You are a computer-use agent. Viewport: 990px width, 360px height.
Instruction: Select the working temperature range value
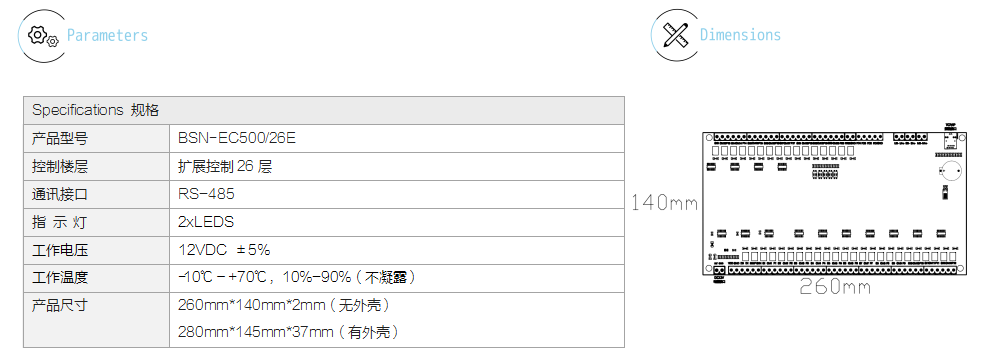(297, 277)
